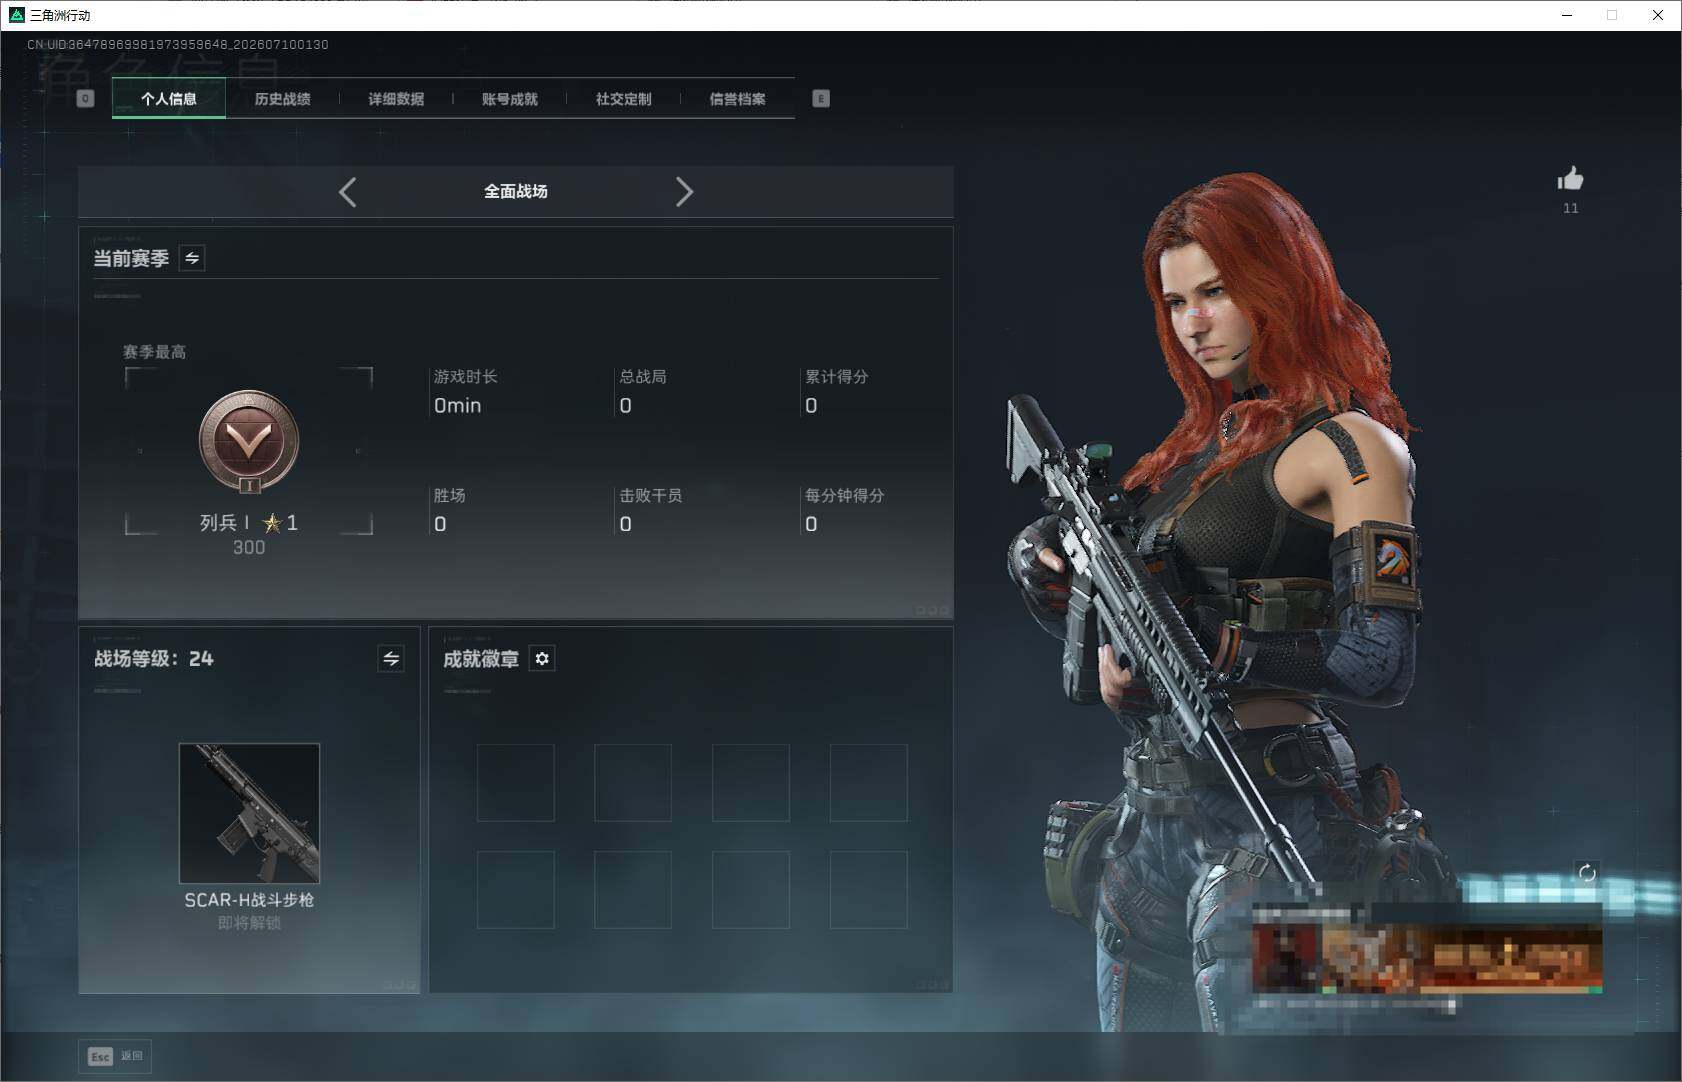Click the 胜场 stat value

tap(440, 524)
